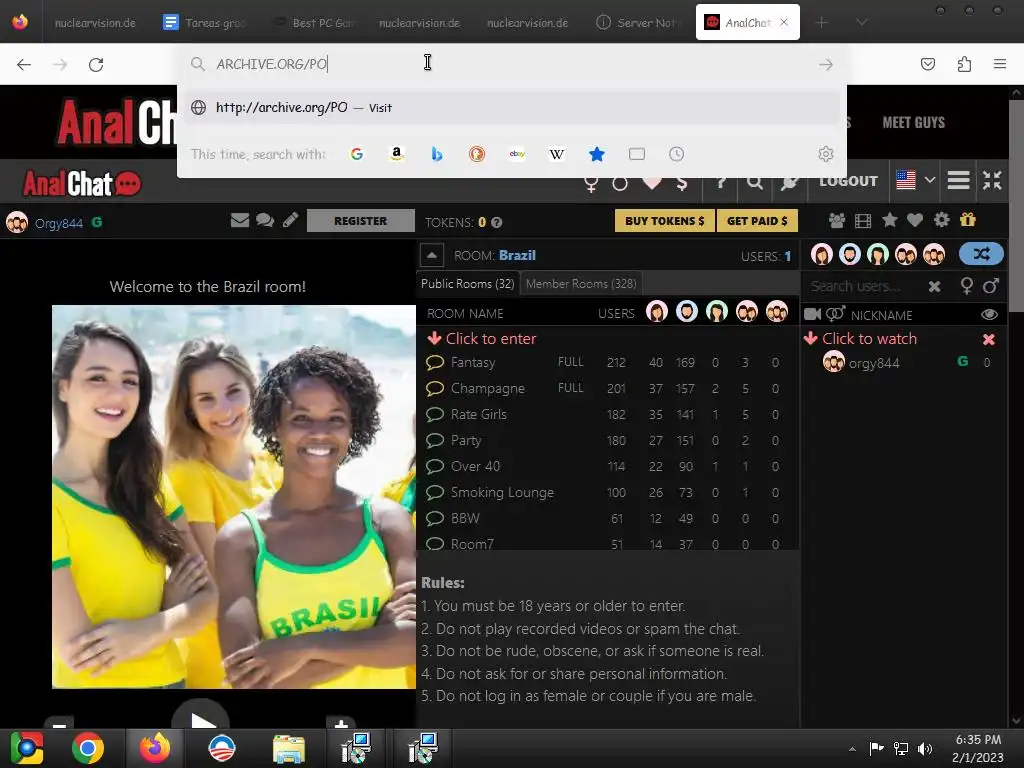Image resolution: width=1024 pixels, height=768 pixels.
Task: Enter the Smoking Lounge room
Action: [502, 492]
